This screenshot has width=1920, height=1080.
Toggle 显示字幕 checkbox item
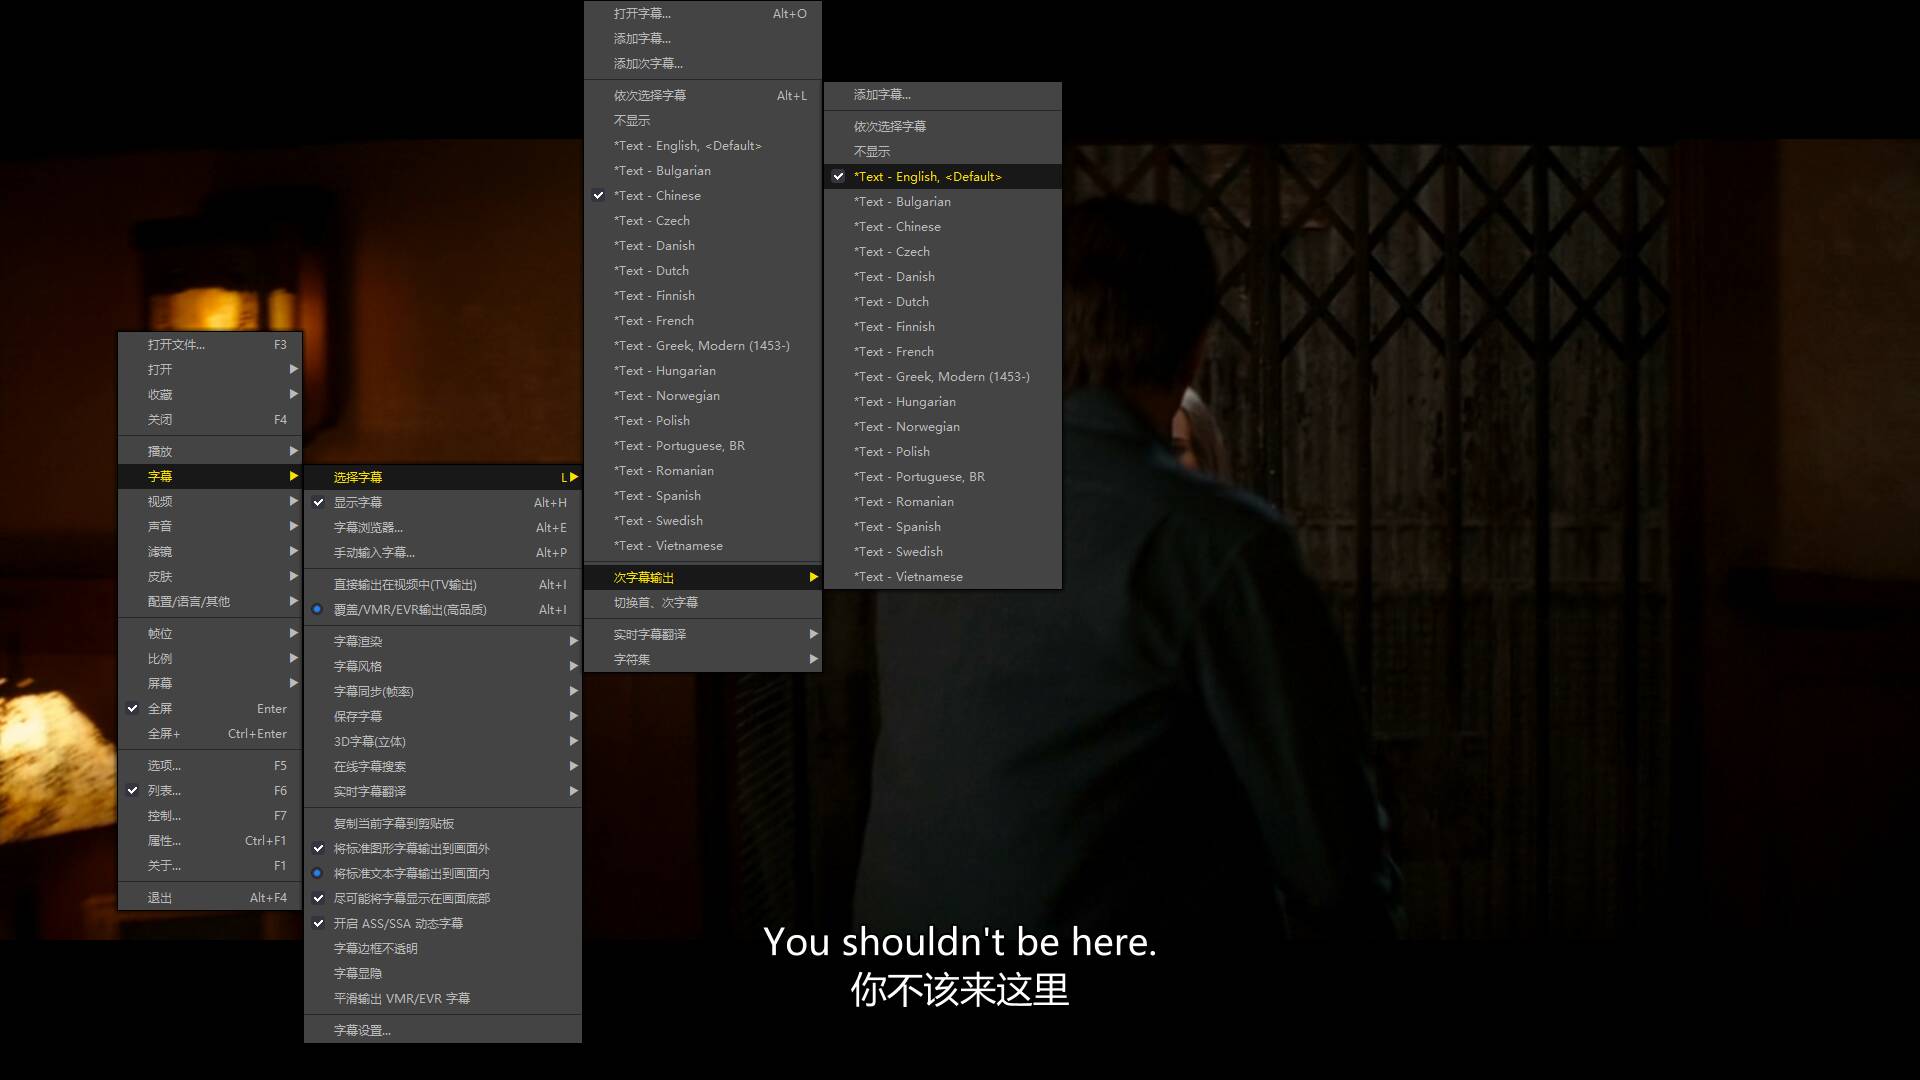358,502
